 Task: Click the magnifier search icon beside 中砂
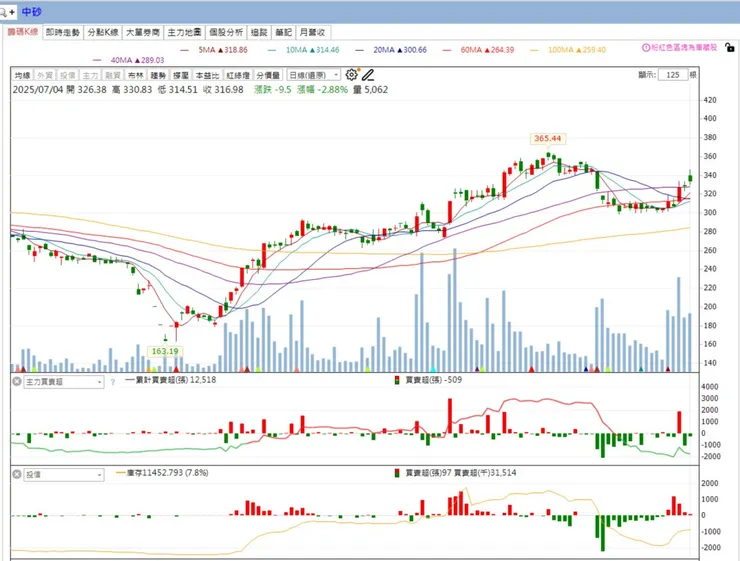point(4,12)
